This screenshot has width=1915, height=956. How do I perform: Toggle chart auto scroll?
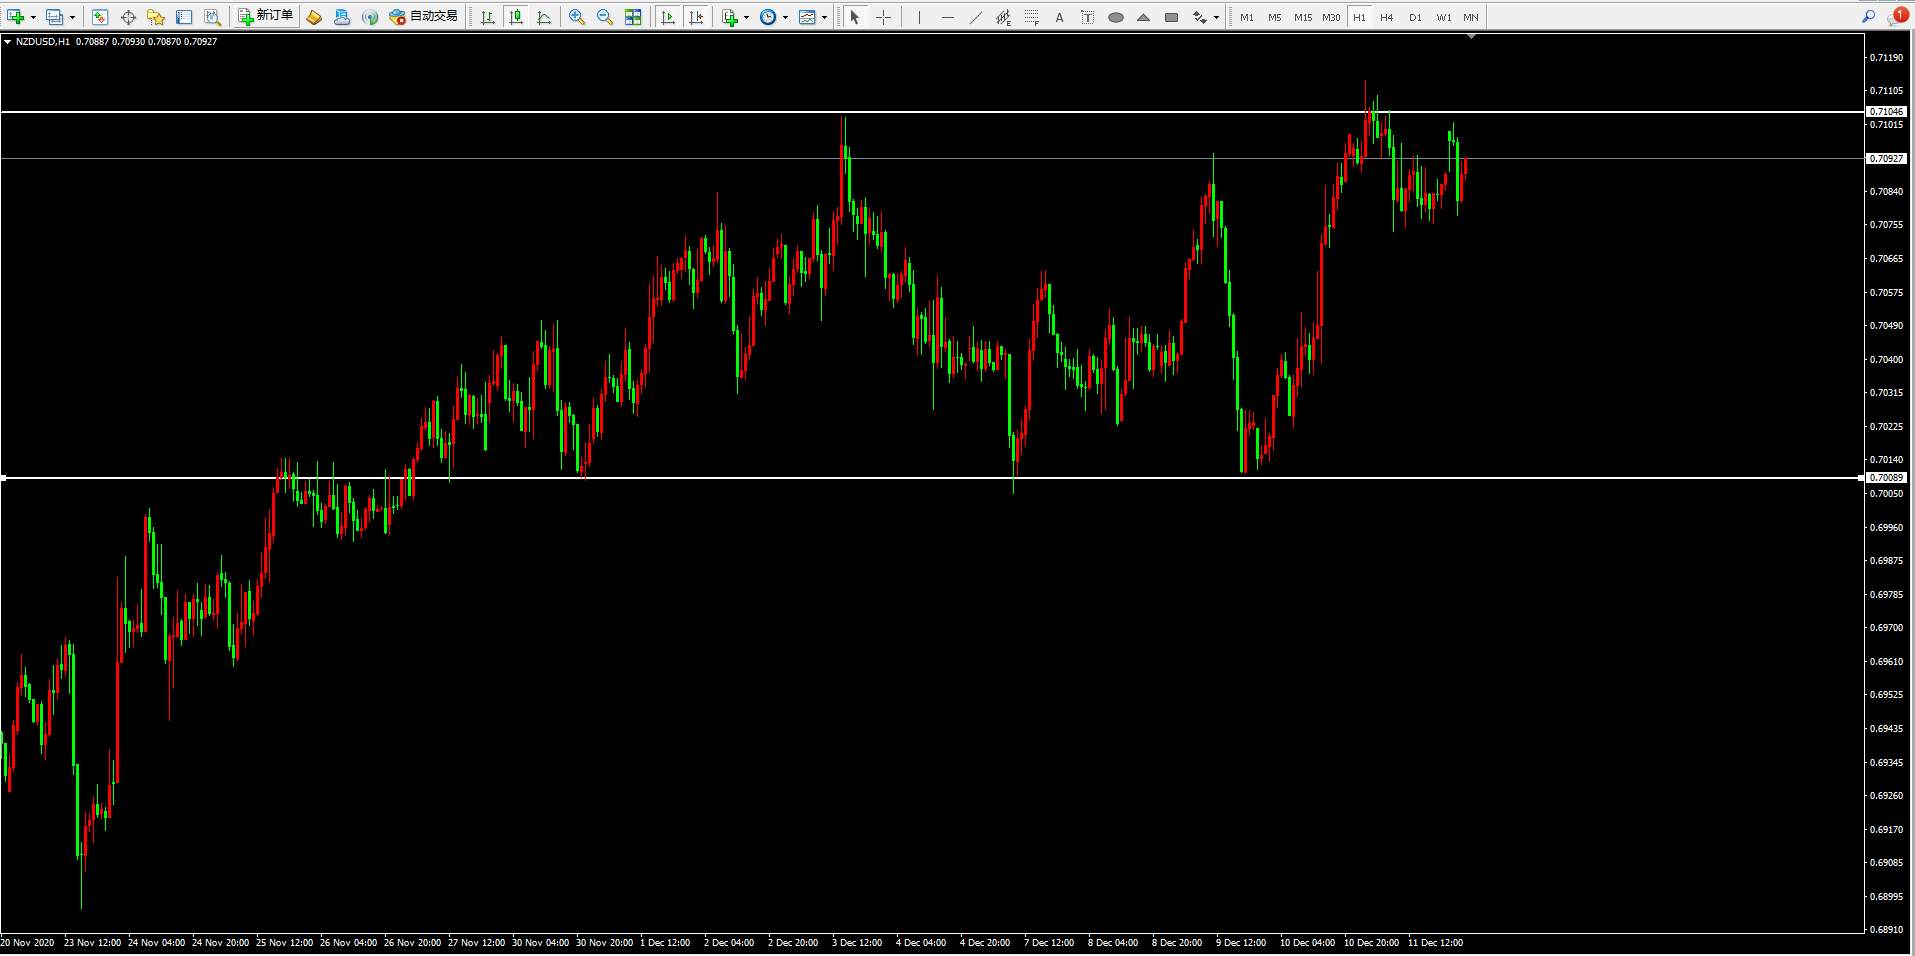tap(668, 17)
